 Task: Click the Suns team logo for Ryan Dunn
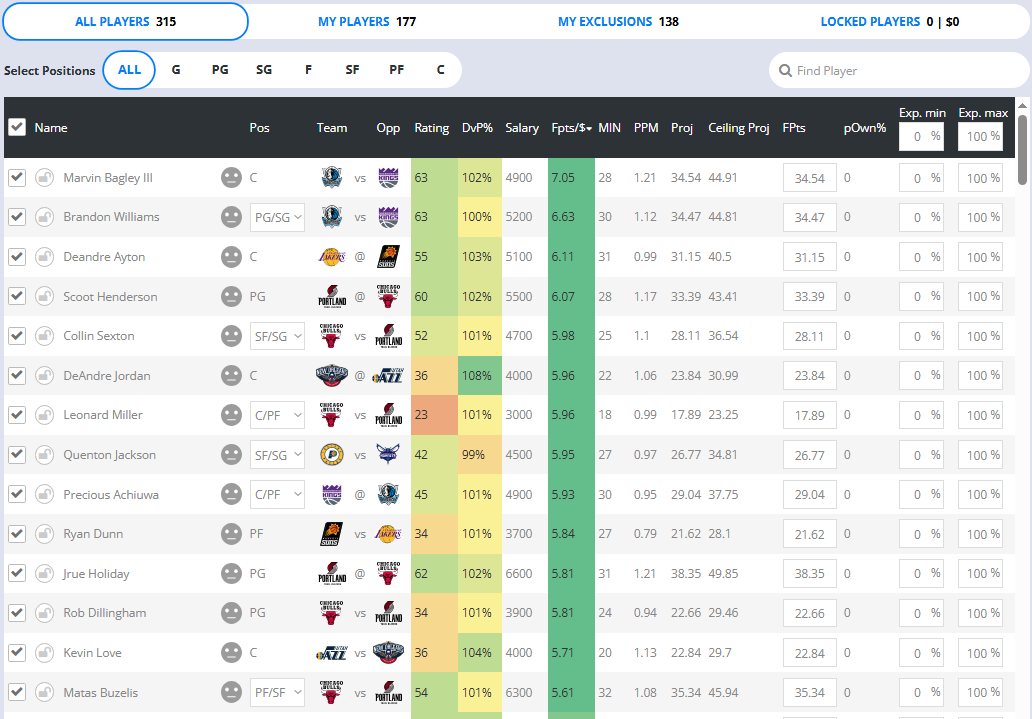tap(331, 534)
